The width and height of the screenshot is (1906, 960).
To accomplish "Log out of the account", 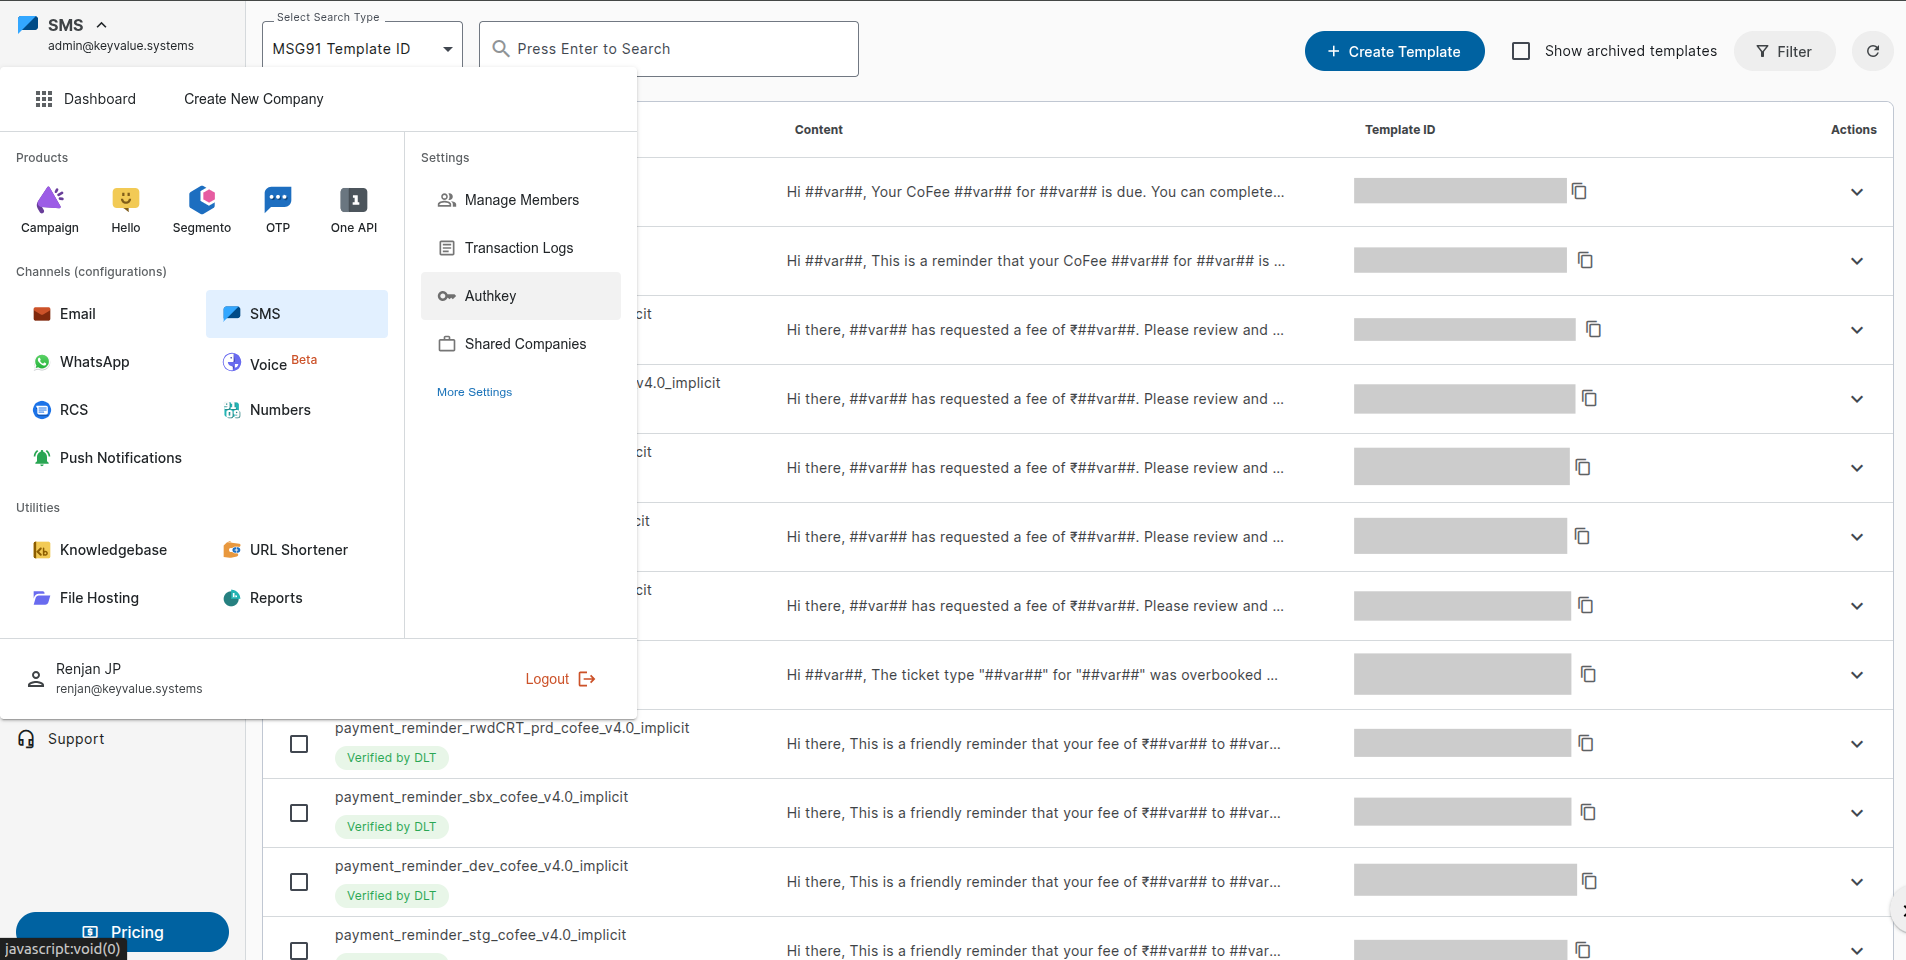I will [560, 679].
